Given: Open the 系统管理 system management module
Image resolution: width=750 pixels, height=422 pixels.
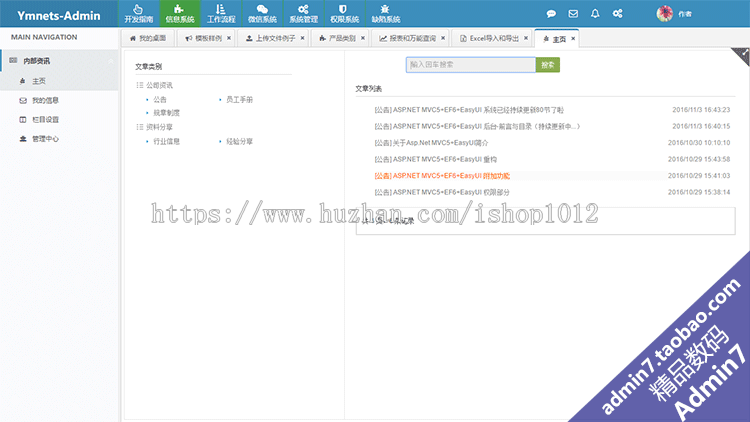Looking at the screenshot, I should [303, 13].
